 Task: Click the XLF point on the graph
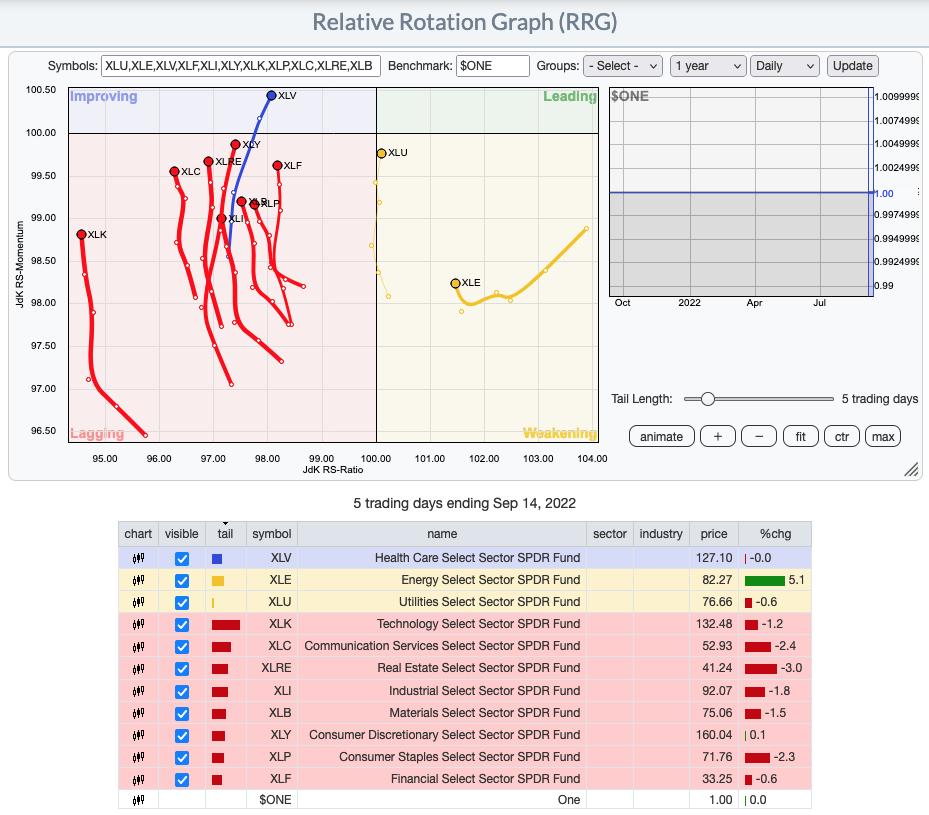pos(277,165)
